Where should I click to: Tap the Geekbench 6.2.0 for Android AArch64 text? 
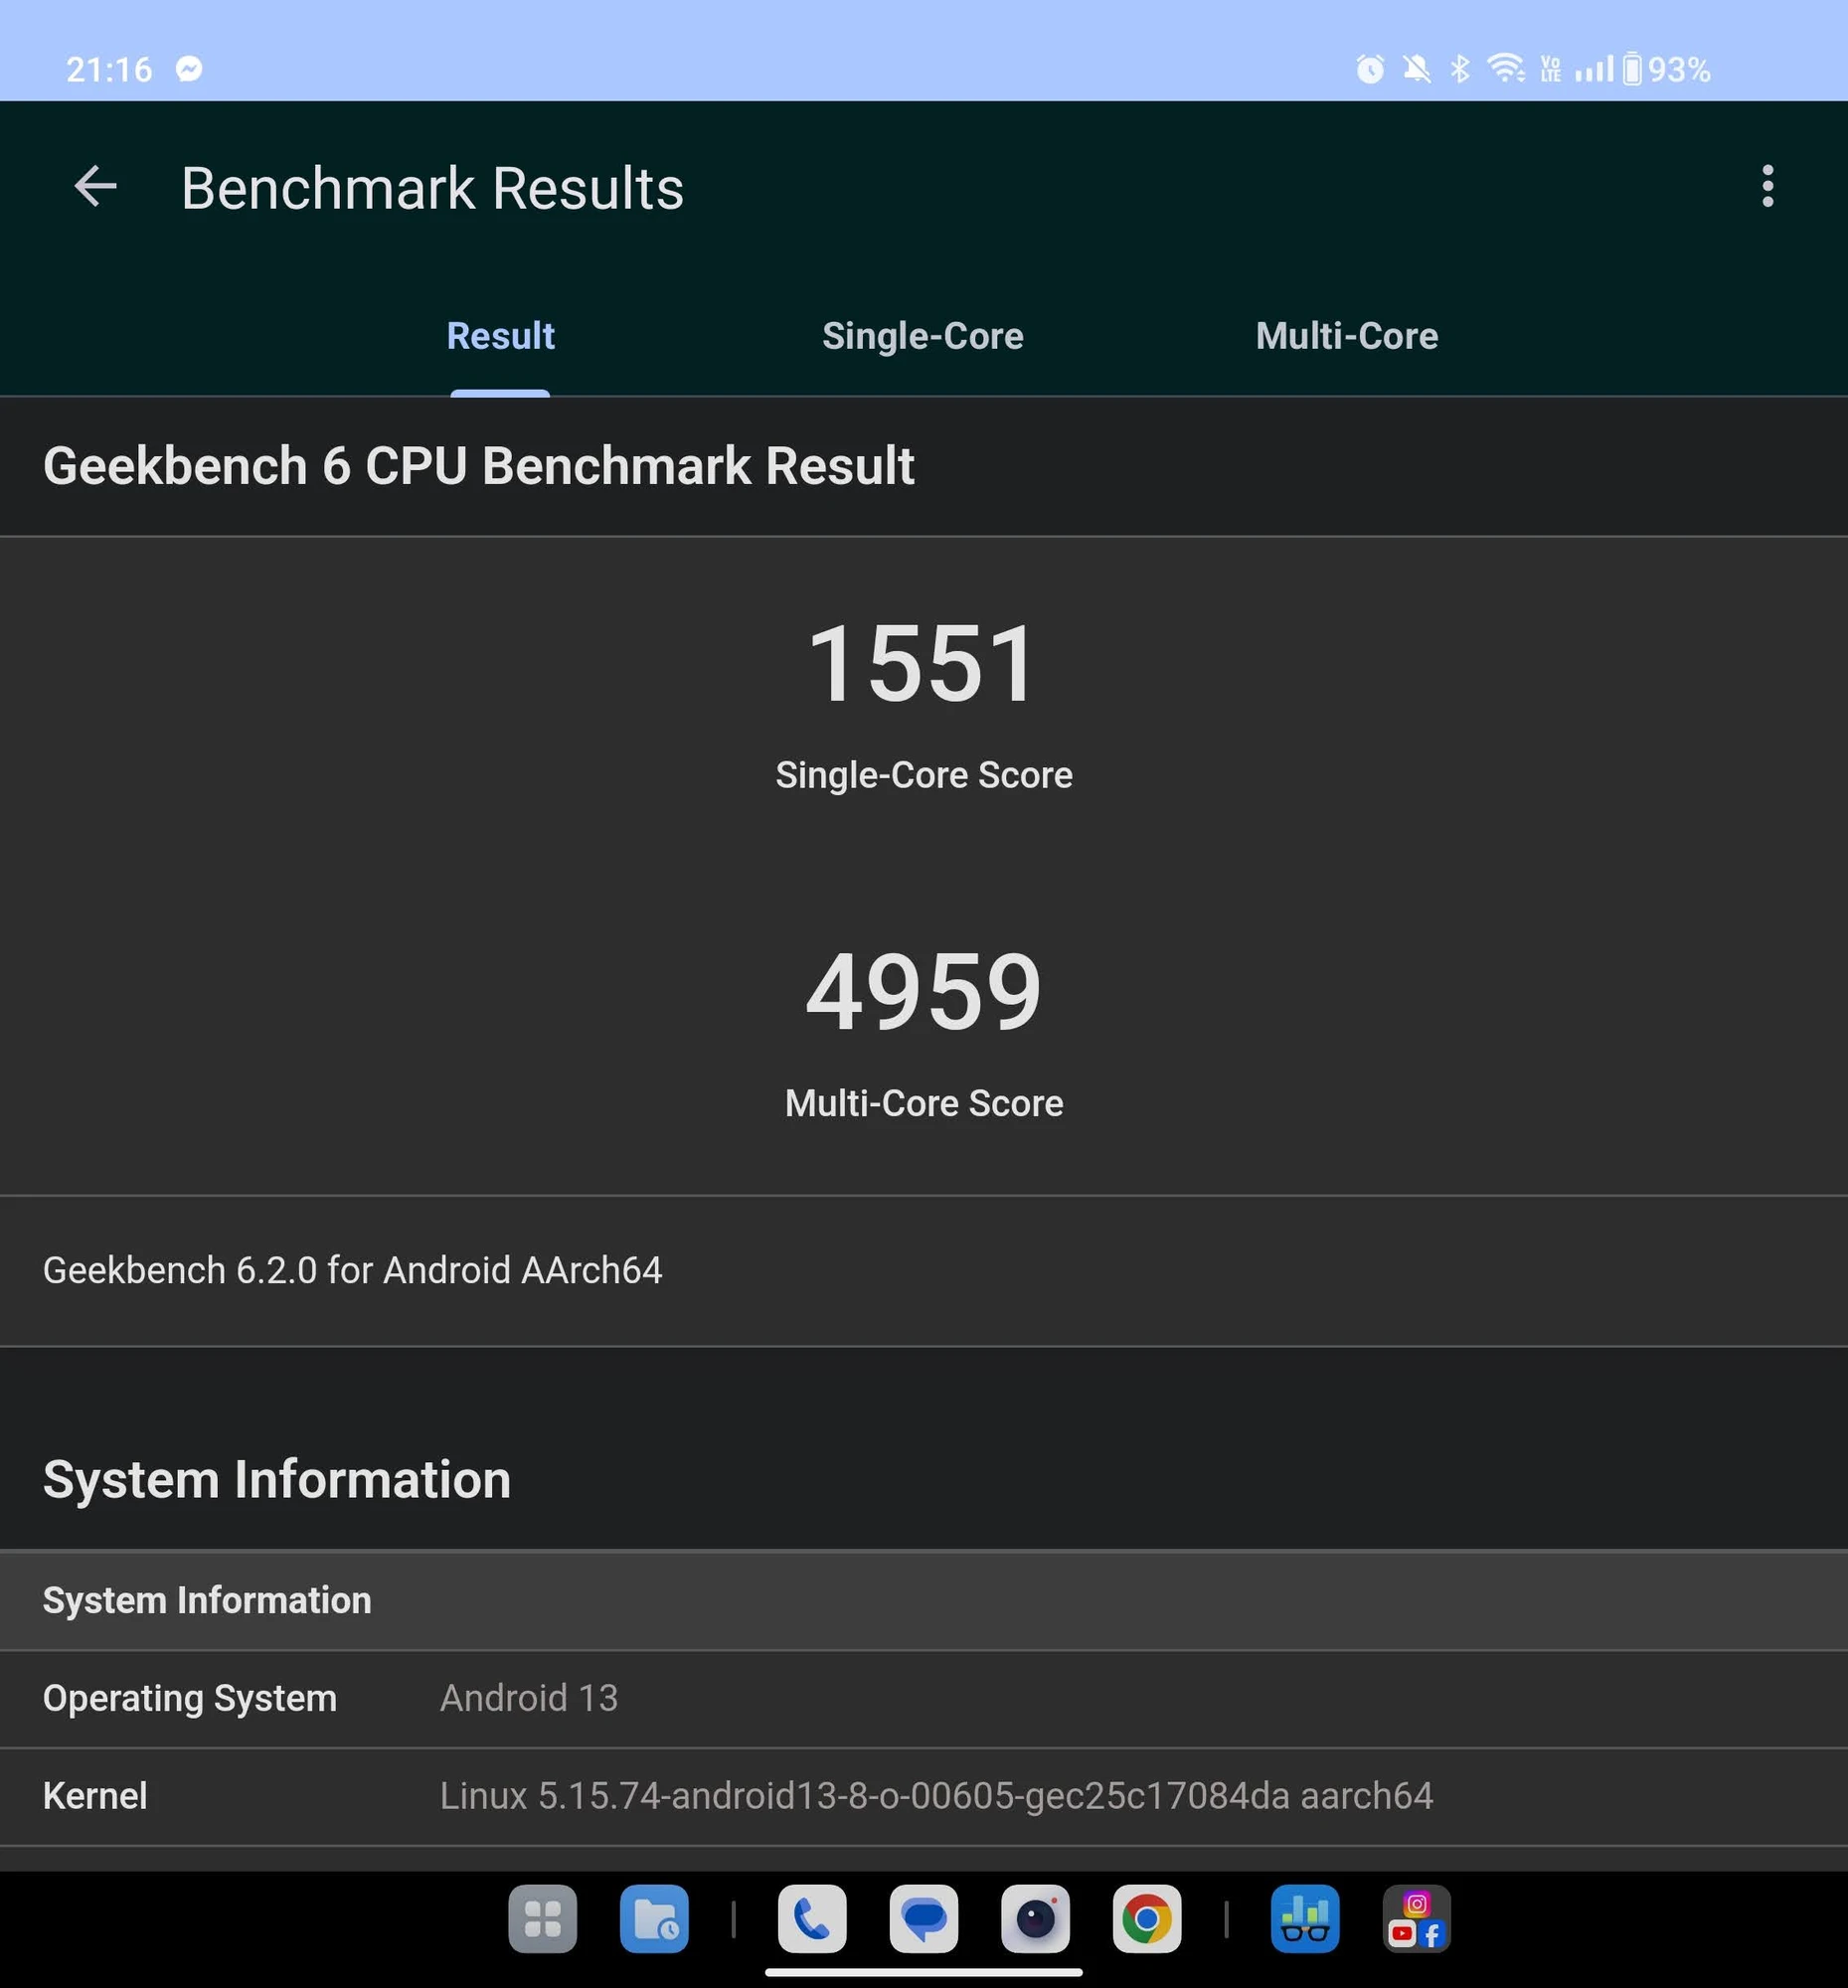(x=352, y=1270)
